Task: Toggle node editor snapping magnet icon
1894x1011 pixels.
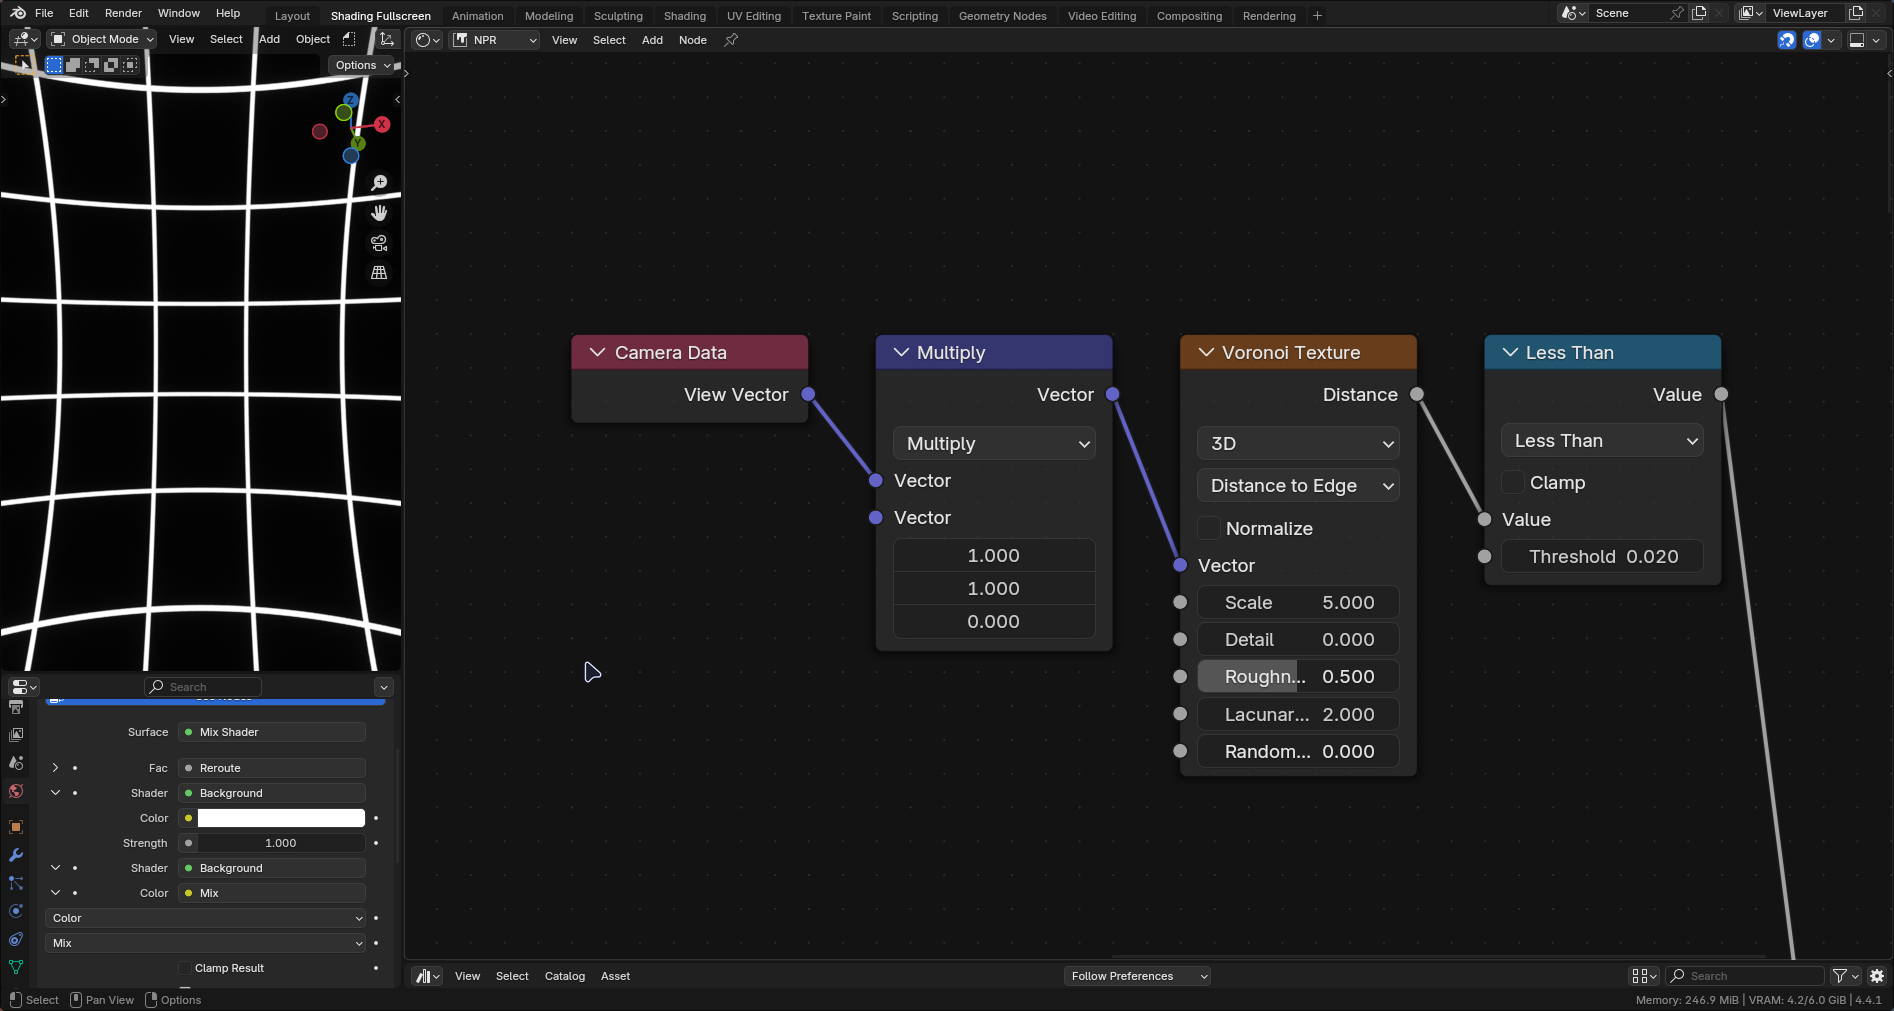Action: click(1786, 40)
